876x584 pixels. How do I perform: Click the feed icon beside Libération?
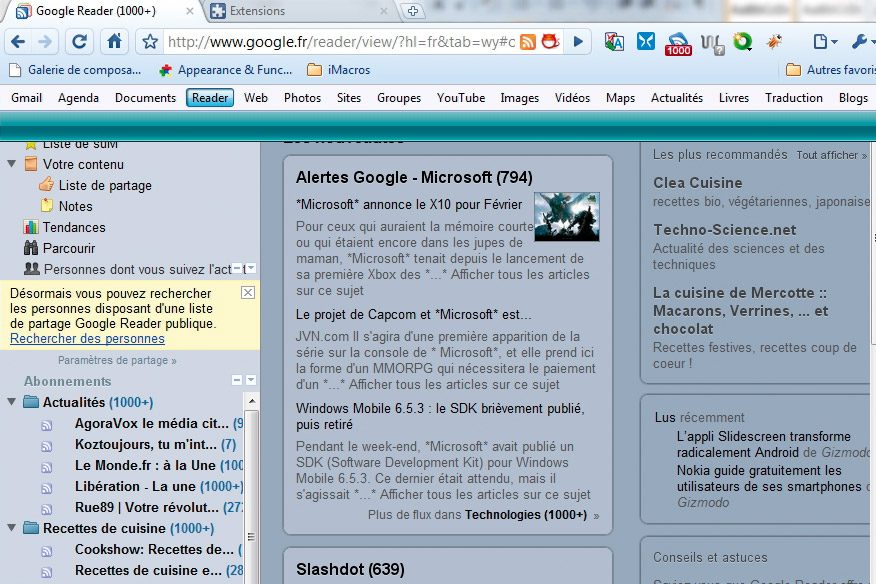(47, 488)
